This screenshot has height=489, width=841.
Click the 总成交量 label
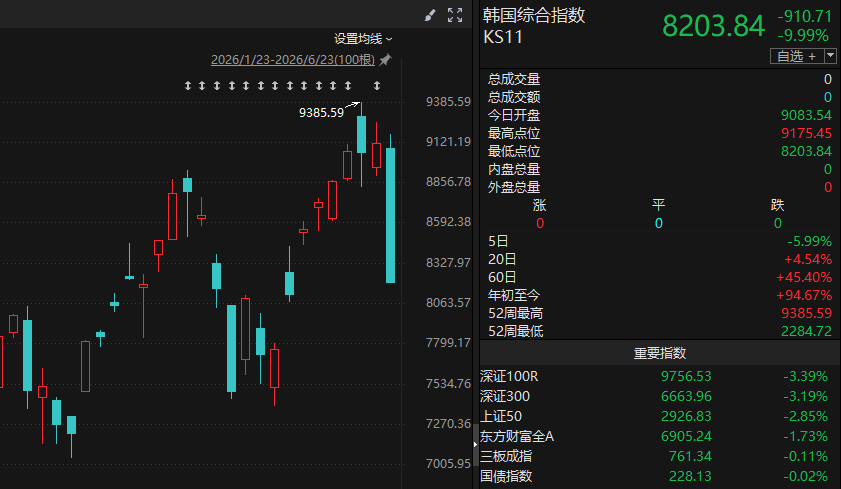click(514, 79)
